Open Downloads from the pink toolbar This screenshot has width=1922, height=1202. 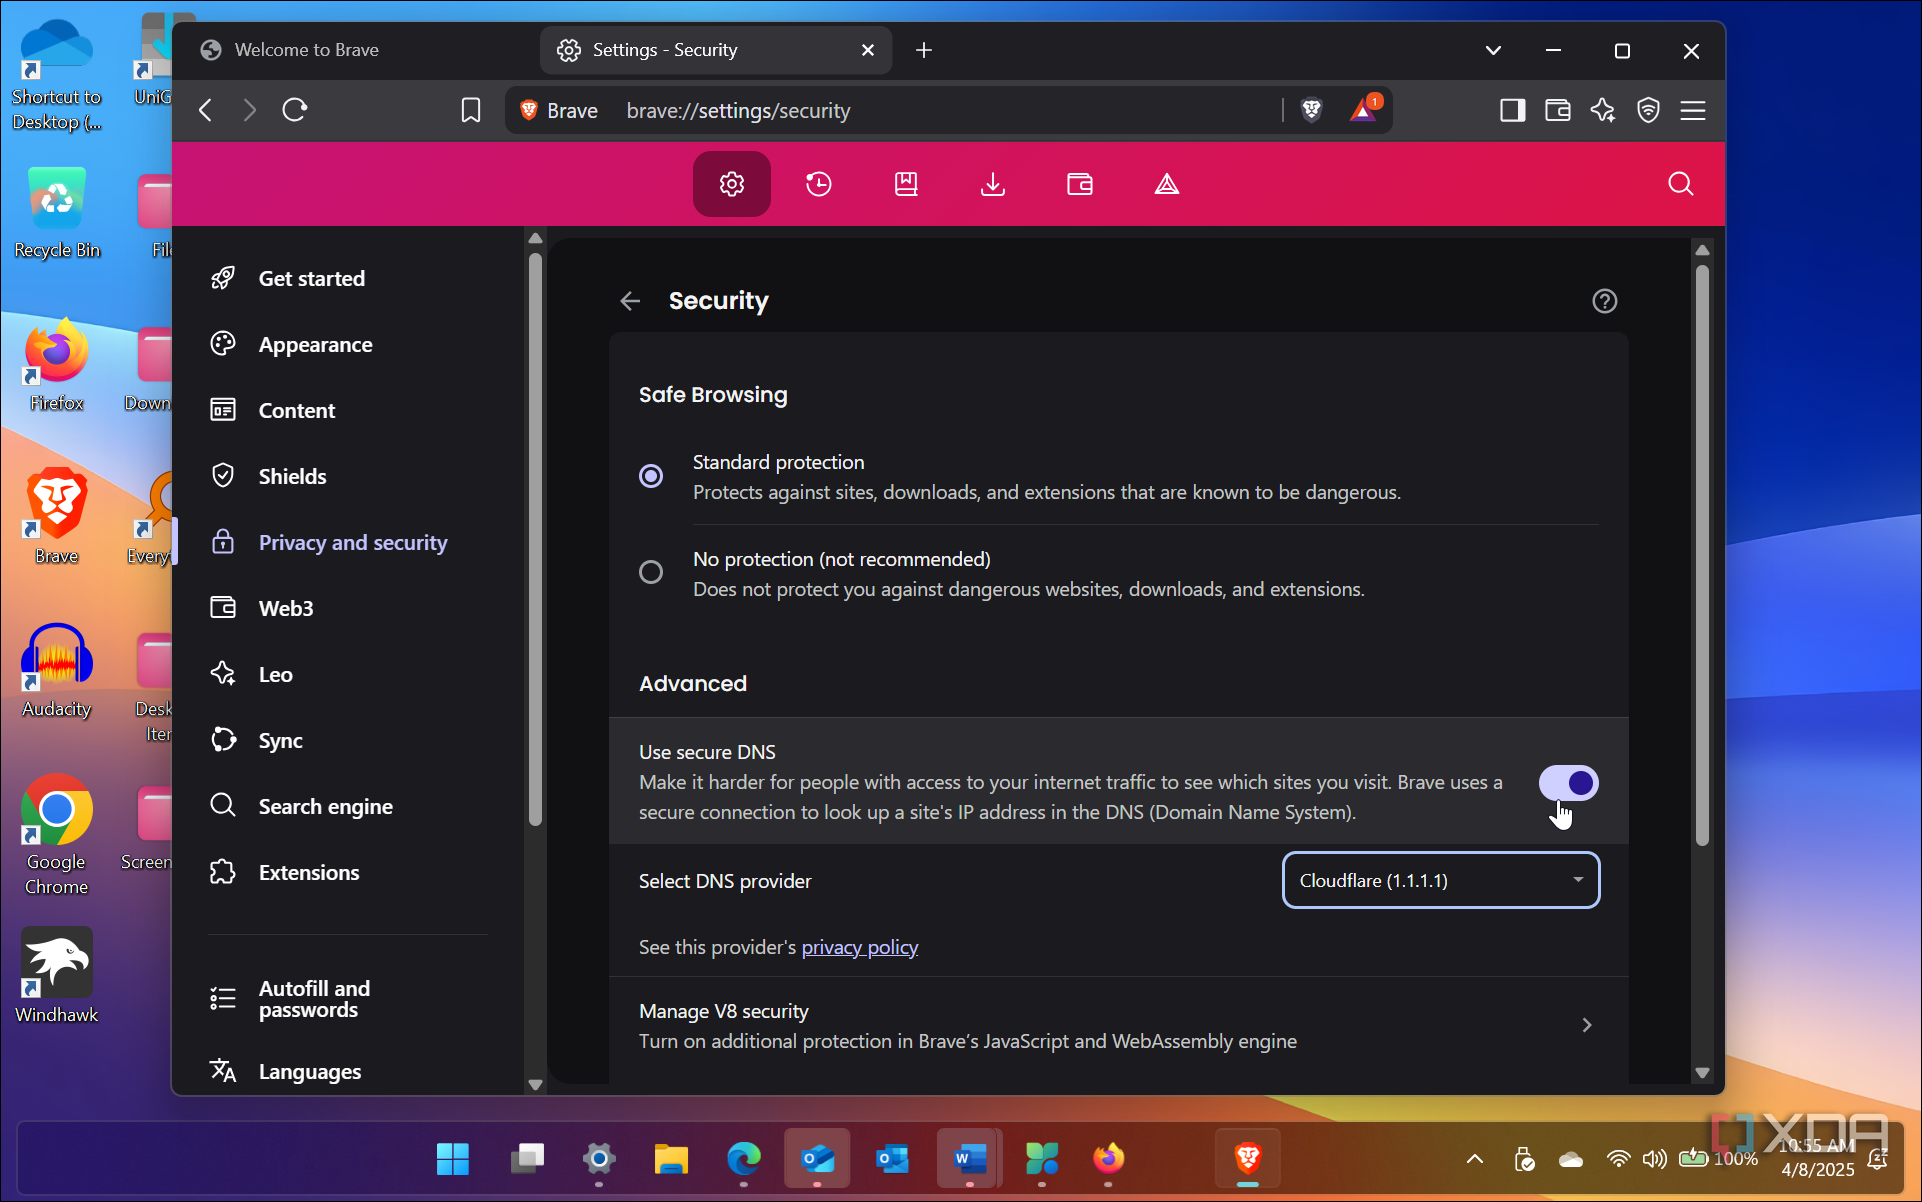pyautogui.click(x=993, y=184)
